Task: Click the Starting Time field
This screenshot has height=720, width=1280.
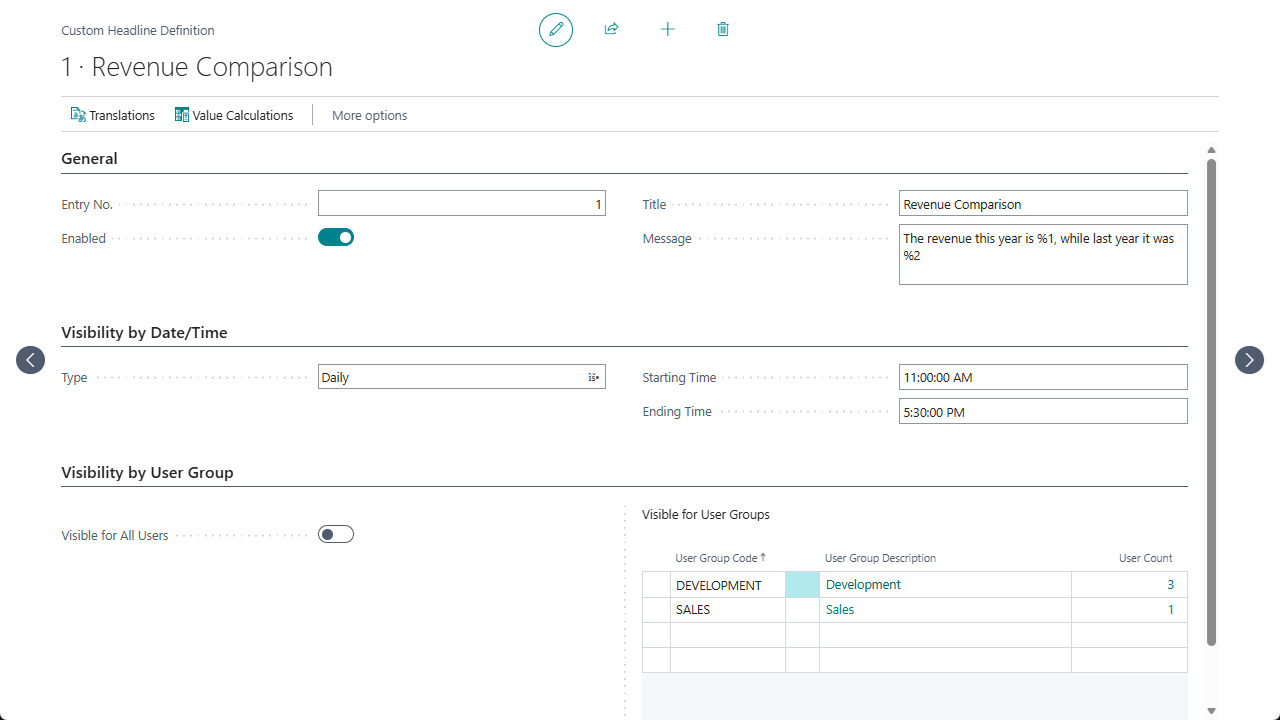Action: coord(1042,377)
